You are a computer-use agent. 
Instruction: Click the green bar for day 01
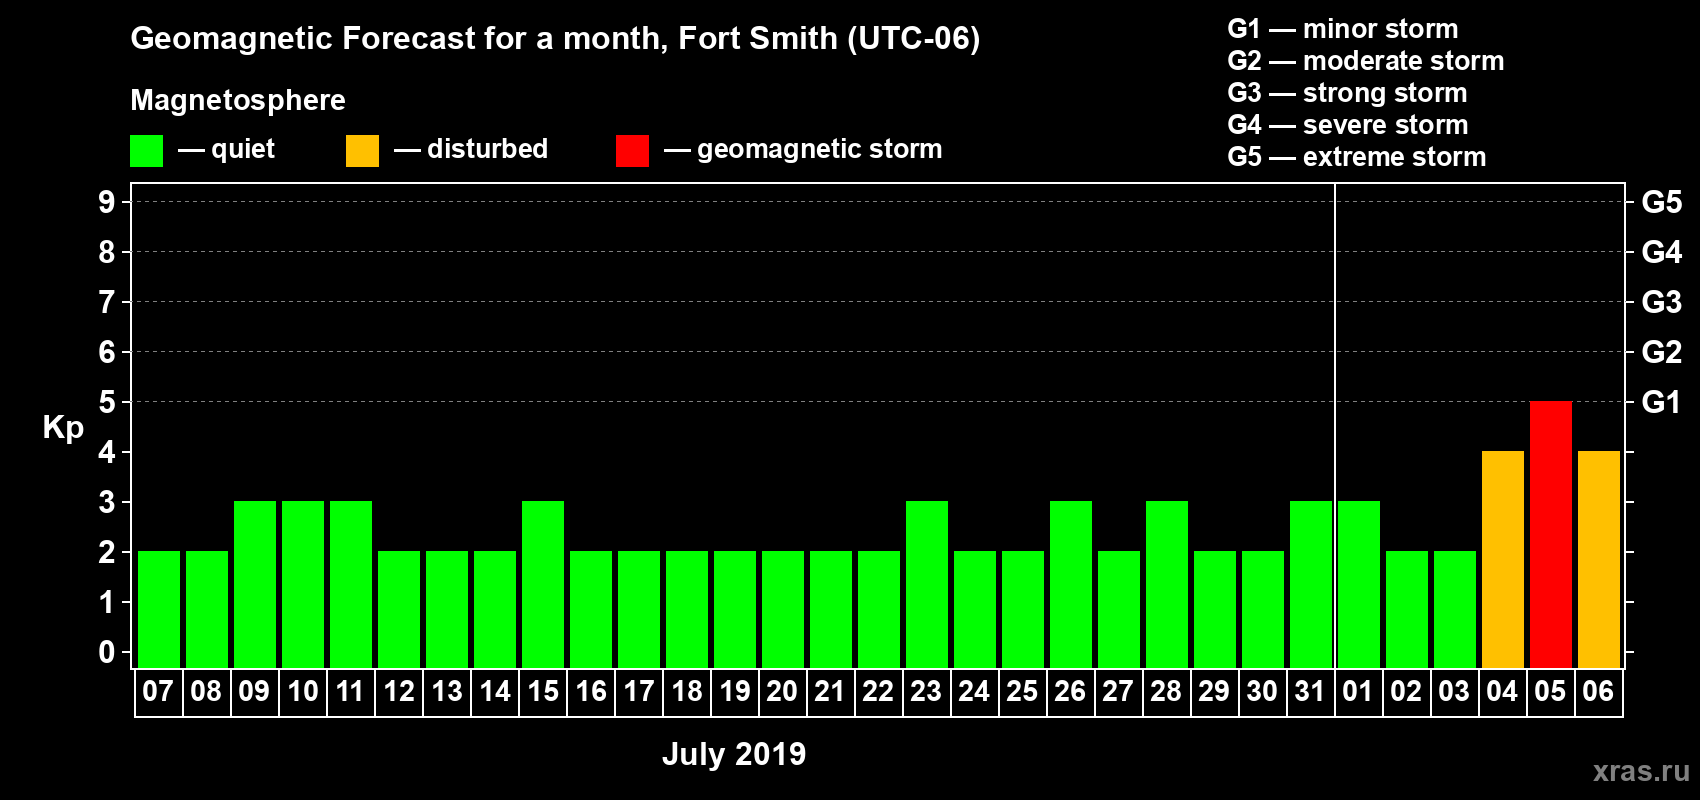pos(1358,585)
